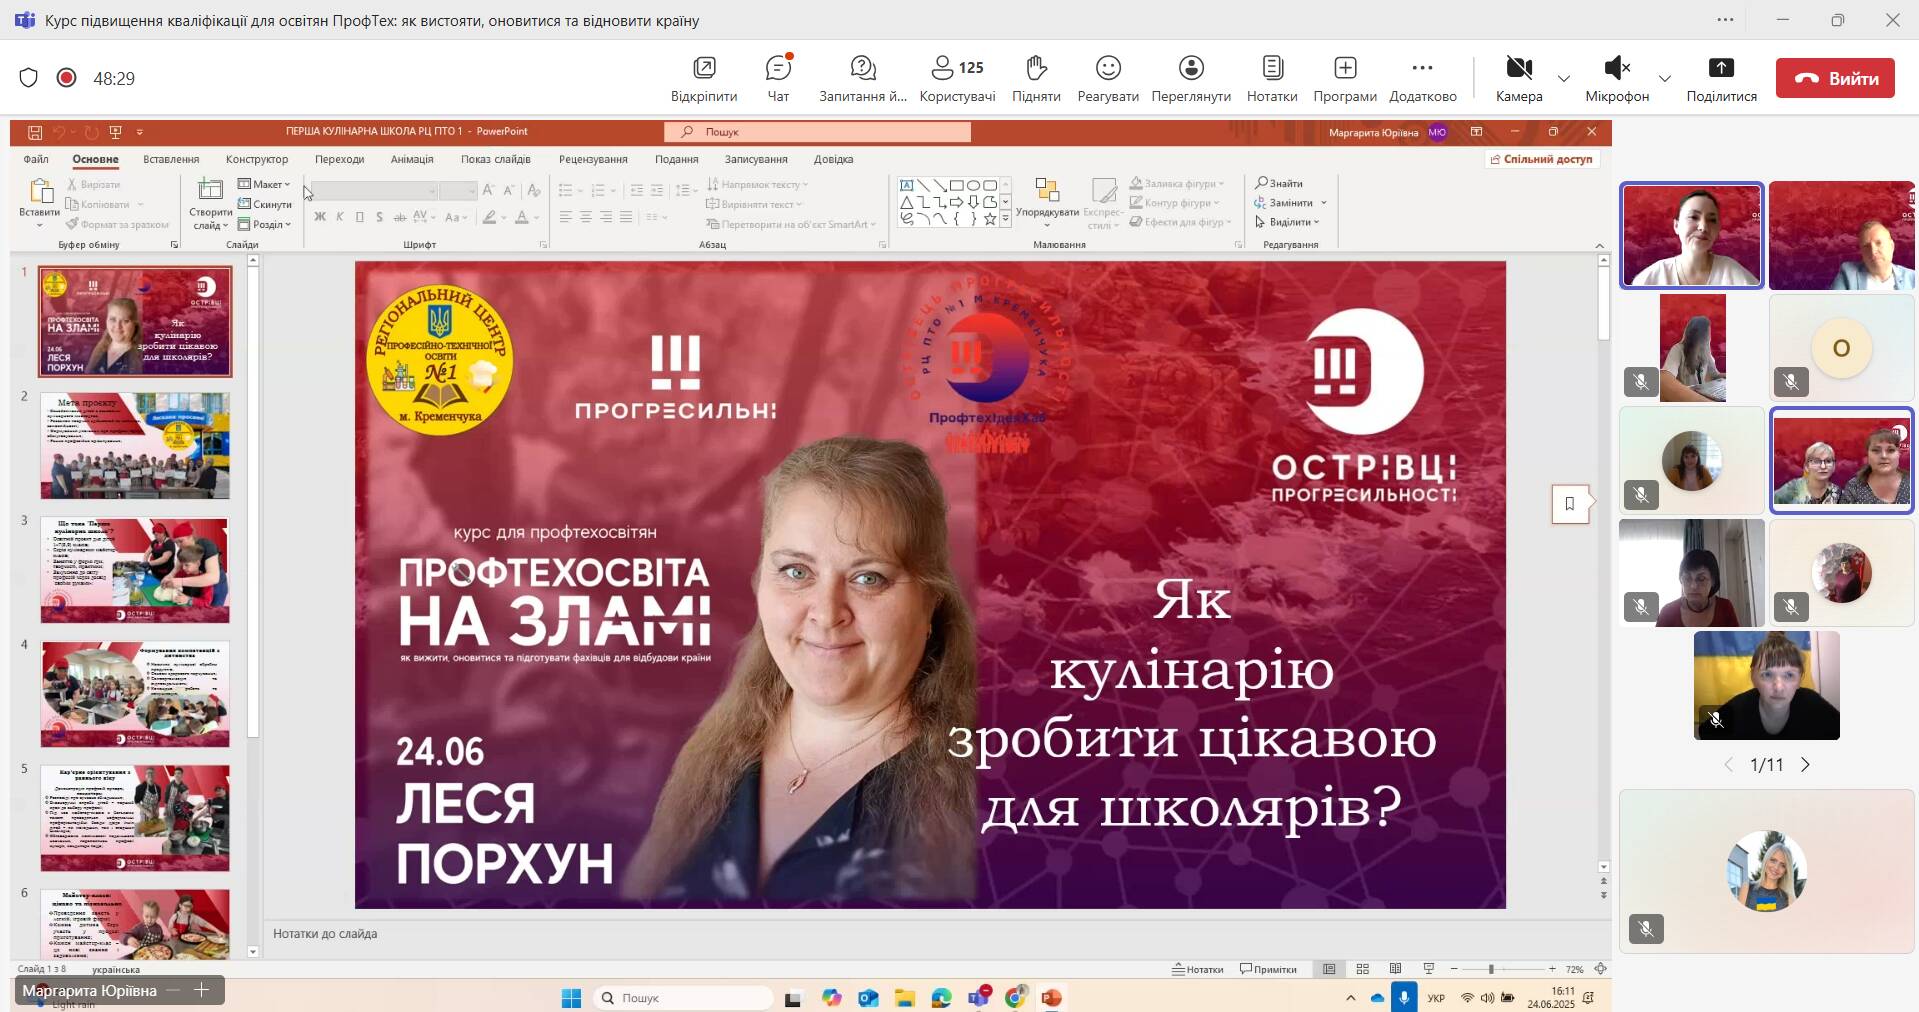
Task: Click the Save icon in quick access toolbar
Action: 35,132
